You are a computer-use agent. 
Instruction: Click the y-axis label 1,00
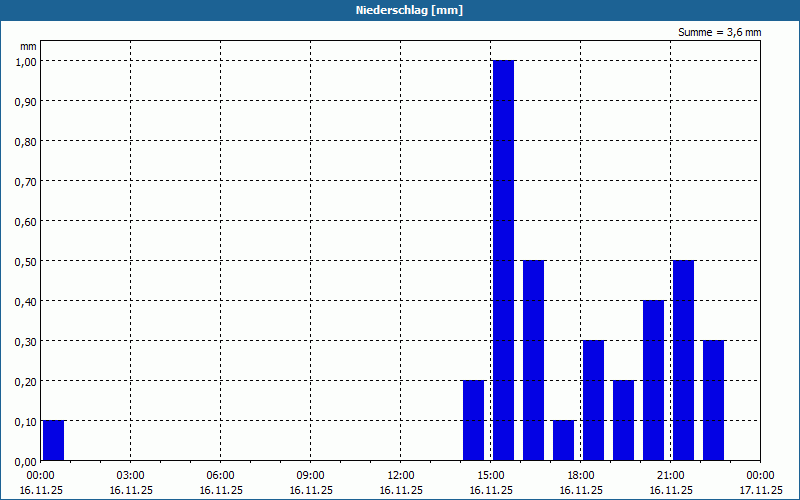[x=26, y=61]
